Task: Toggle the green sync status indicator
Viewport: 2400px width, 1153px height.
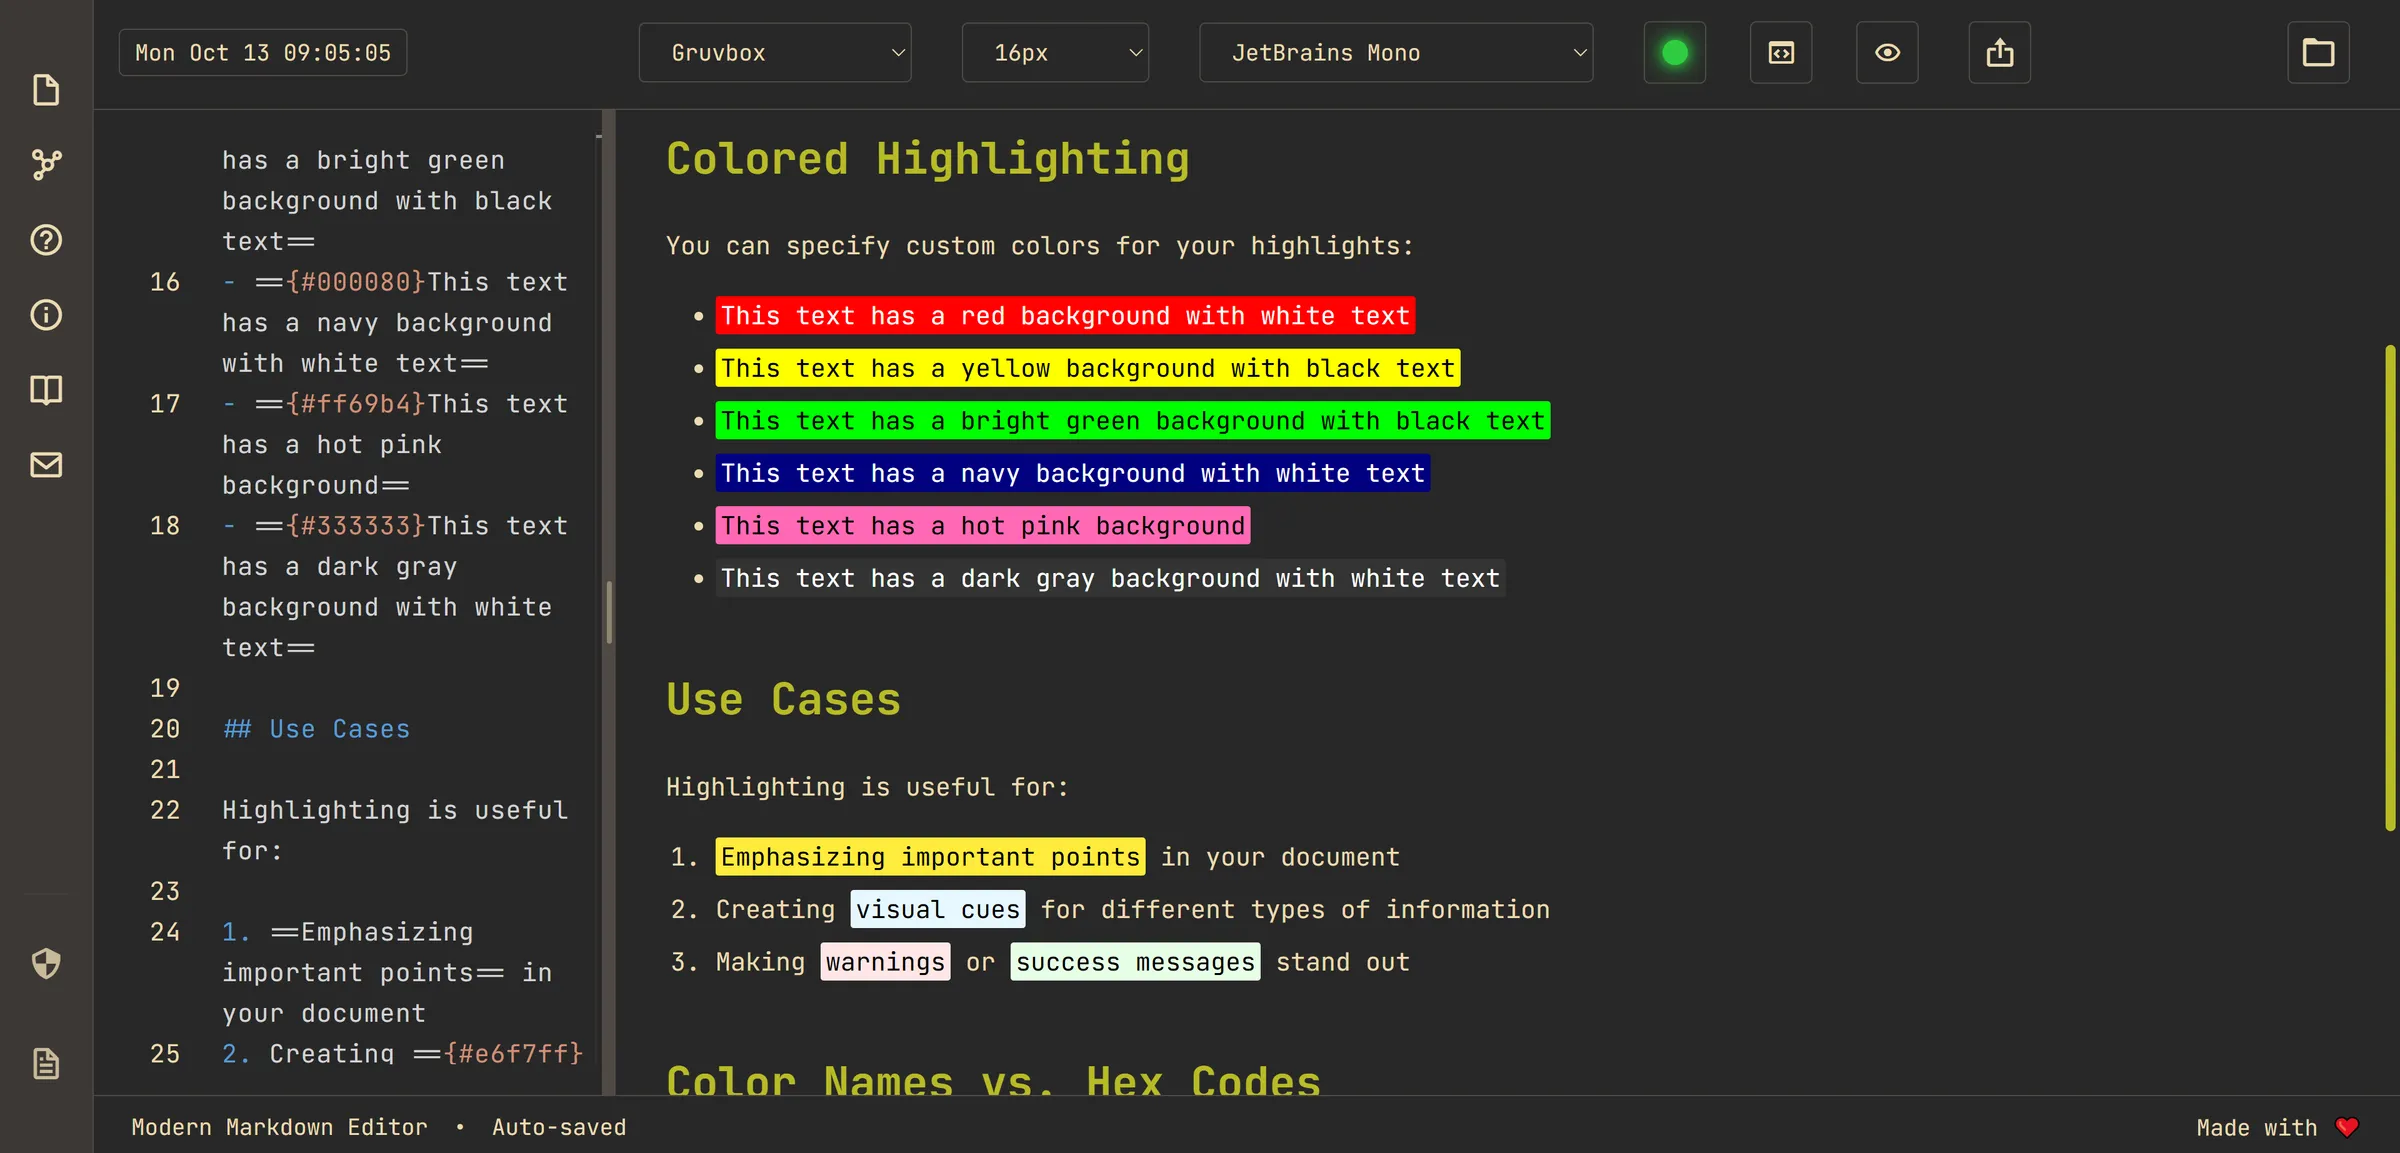Action: pyautogui.click(x=1674, y=52)
